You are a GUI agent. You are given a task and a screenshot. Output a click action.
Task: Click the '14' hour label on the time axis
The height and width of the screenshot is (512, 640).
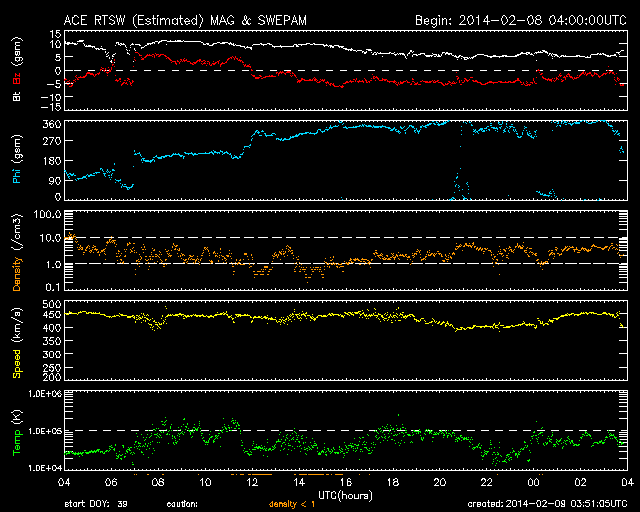click(299, 483)
